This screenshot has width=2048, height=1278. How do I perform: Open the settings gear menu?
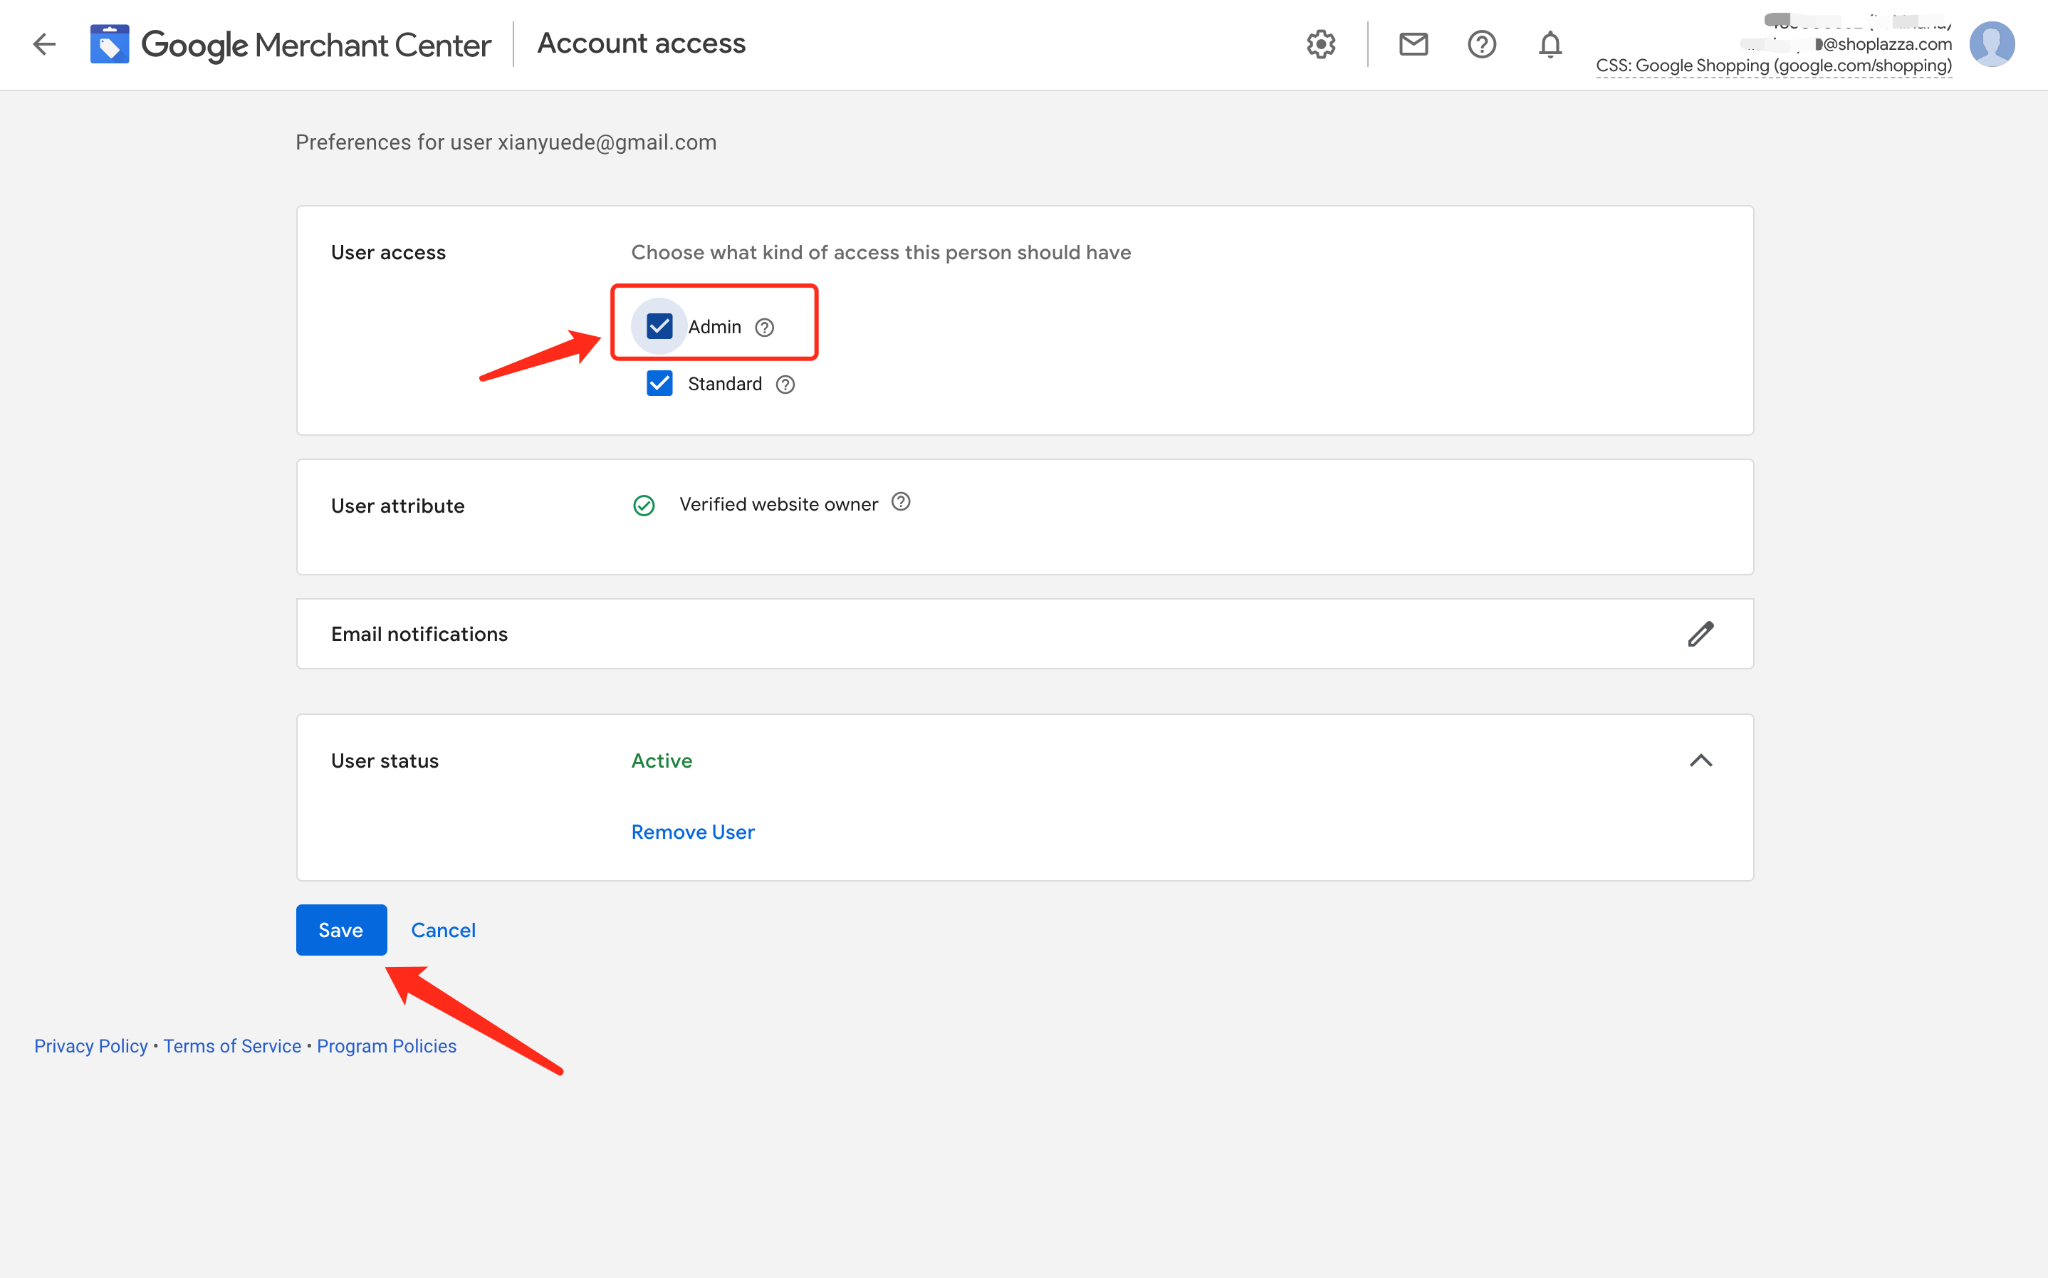tap(1321, 44)
